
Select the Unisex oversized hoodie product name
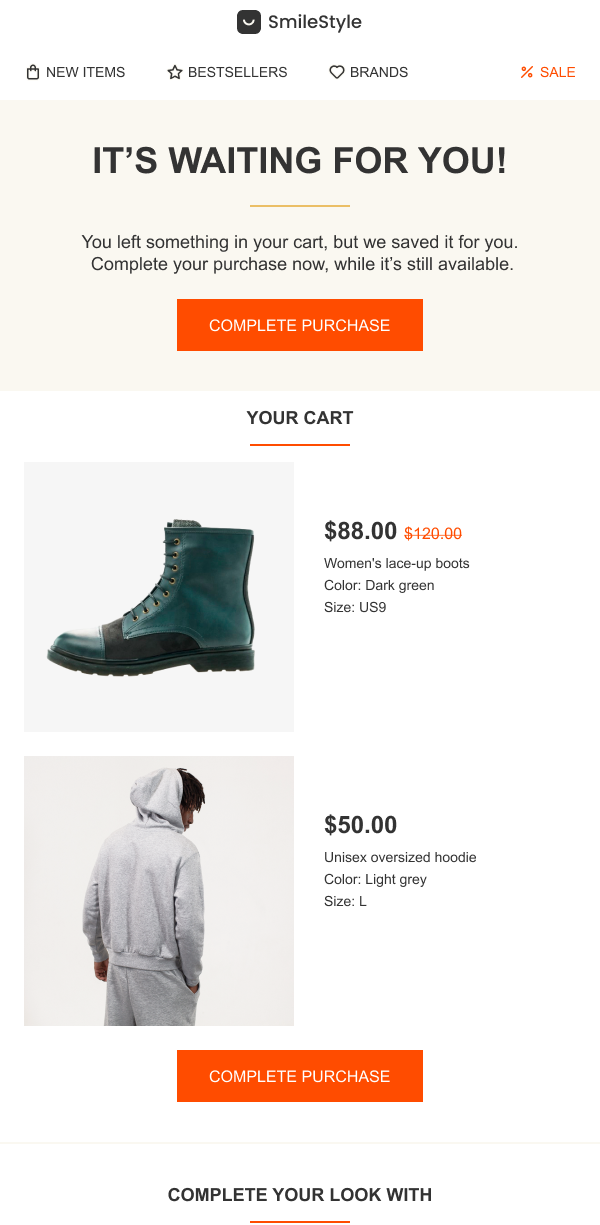[x=400, y=857]
